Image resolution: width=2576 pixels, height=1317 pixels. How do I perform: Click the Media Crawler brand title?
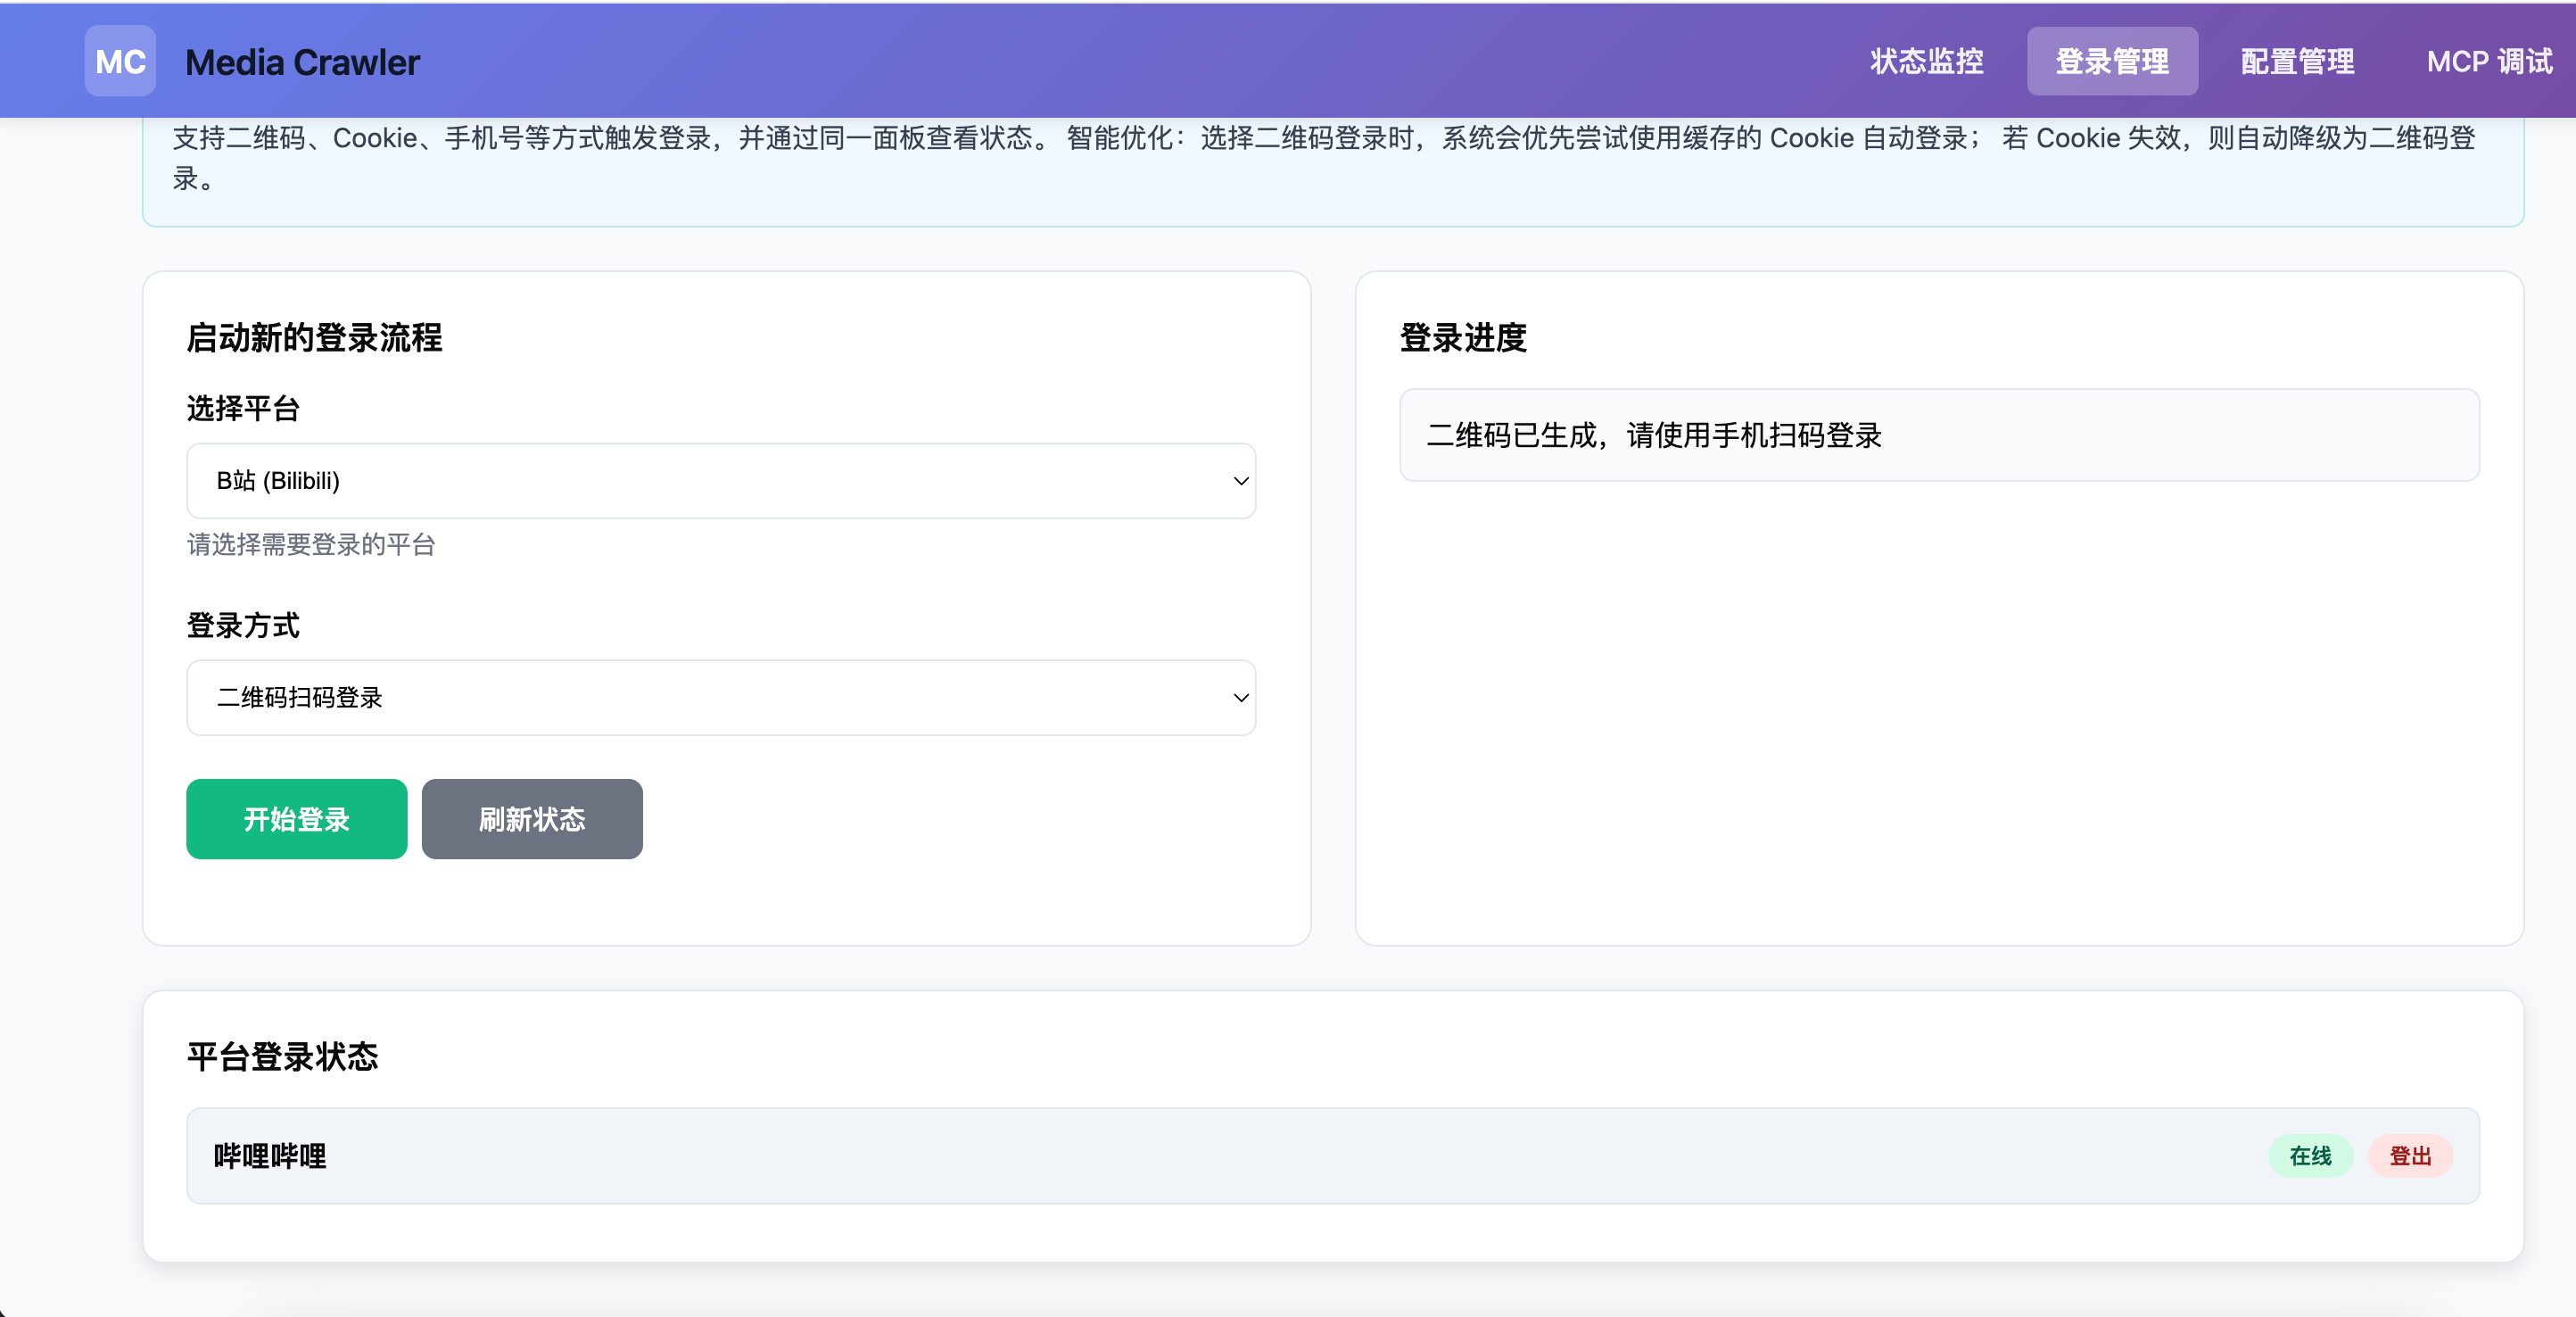[x=302, y=62]
